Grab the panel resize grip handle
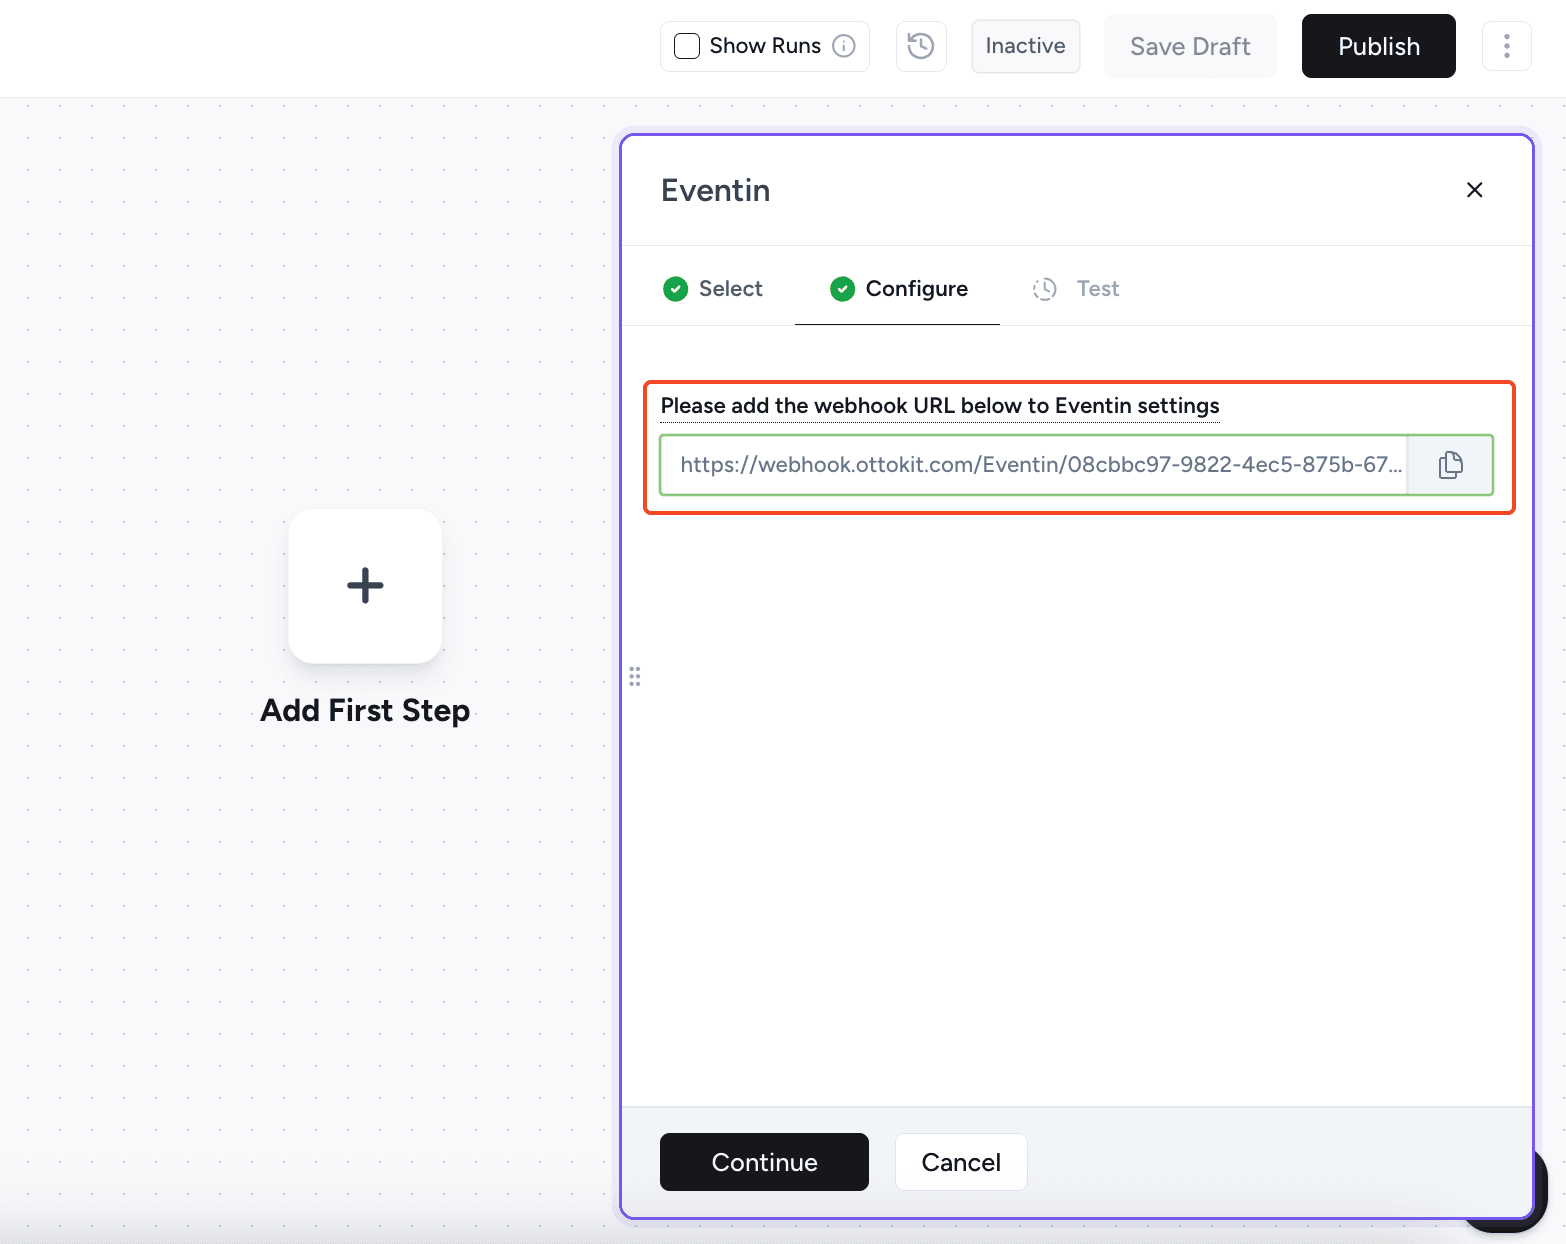1566x1244 pixels. [x=635, y=677]
